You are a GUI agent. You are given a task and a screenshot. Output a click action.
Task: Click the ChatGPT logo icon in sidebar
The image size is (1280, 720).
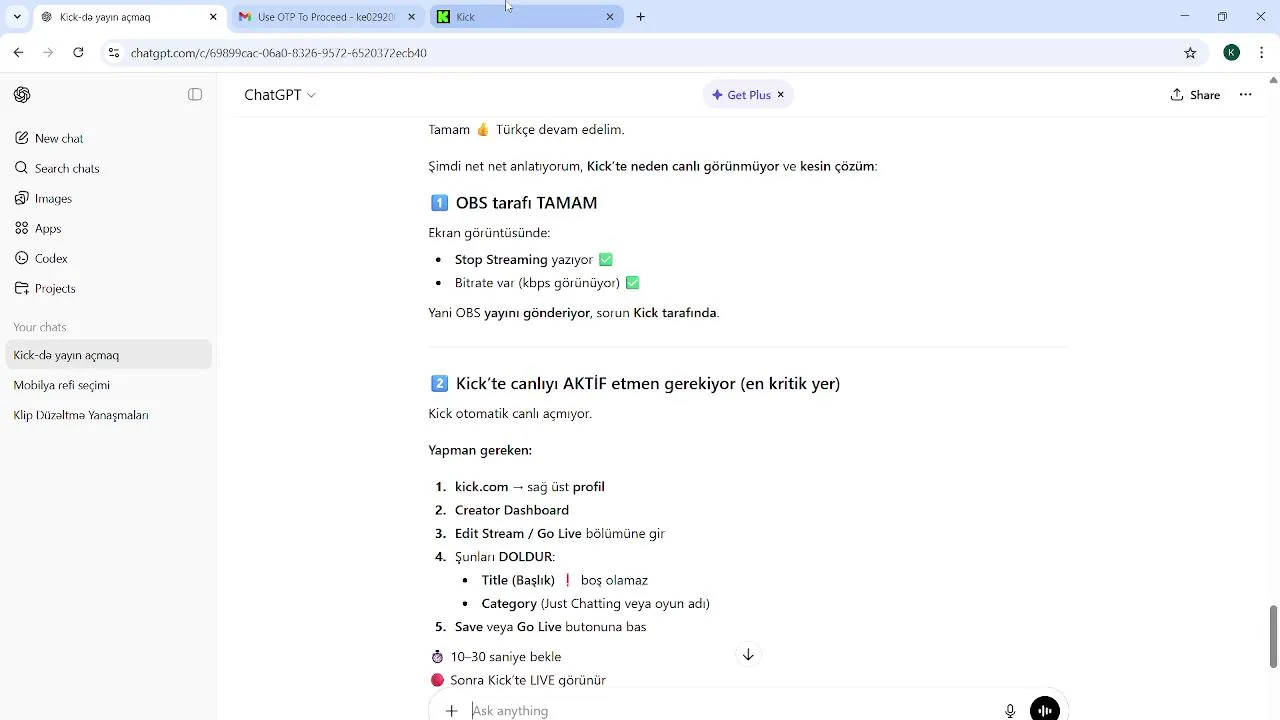(x=22, y=95)
